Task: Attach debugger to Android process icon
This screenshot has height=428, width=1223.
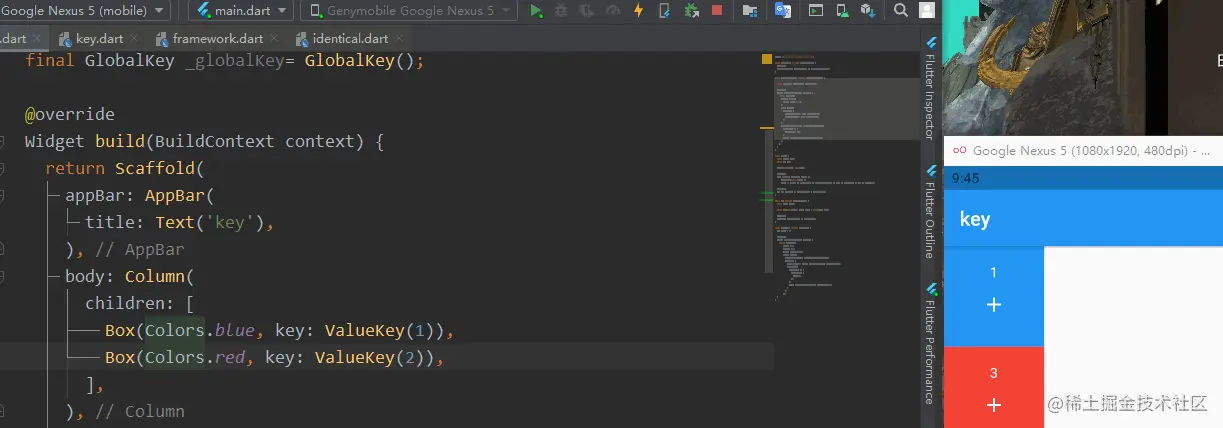Action: [x=690, y=11]
